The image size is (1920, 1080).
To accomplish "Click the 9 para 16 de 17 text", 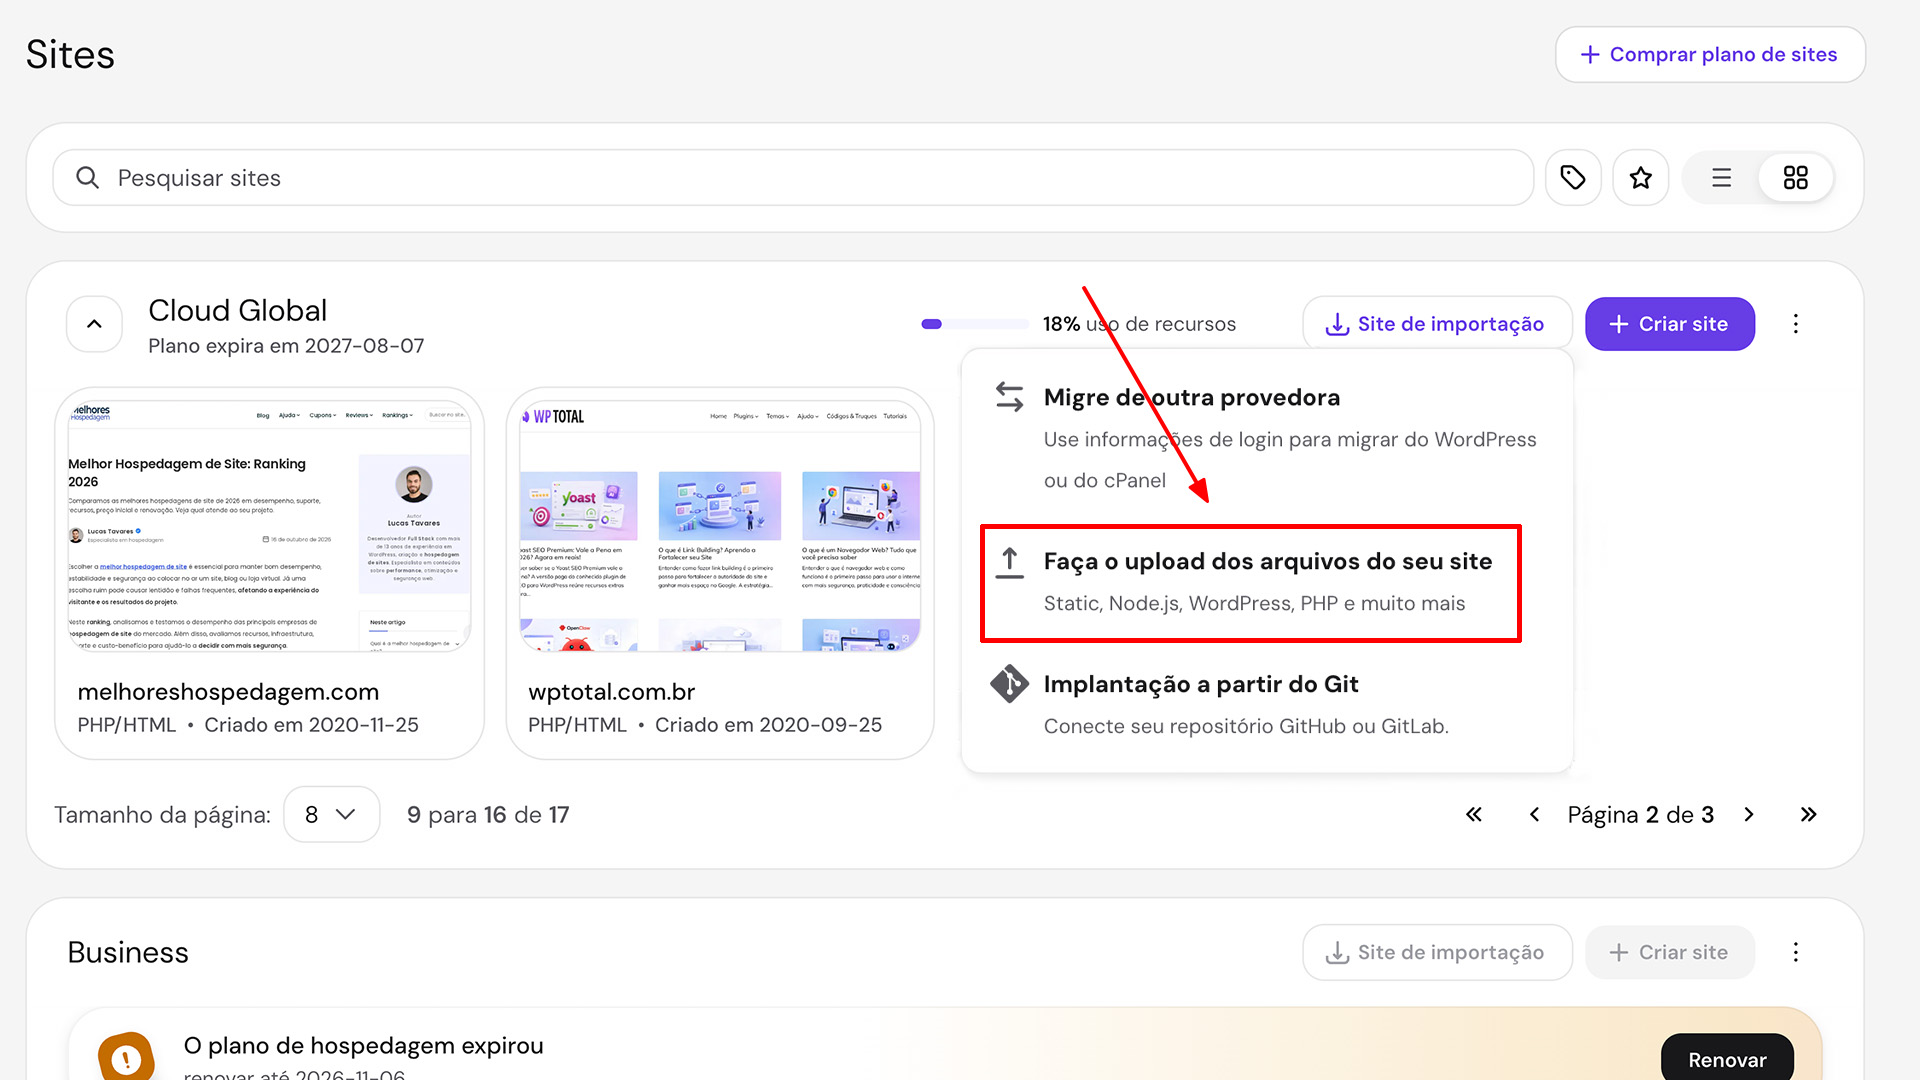I will 488,815.
